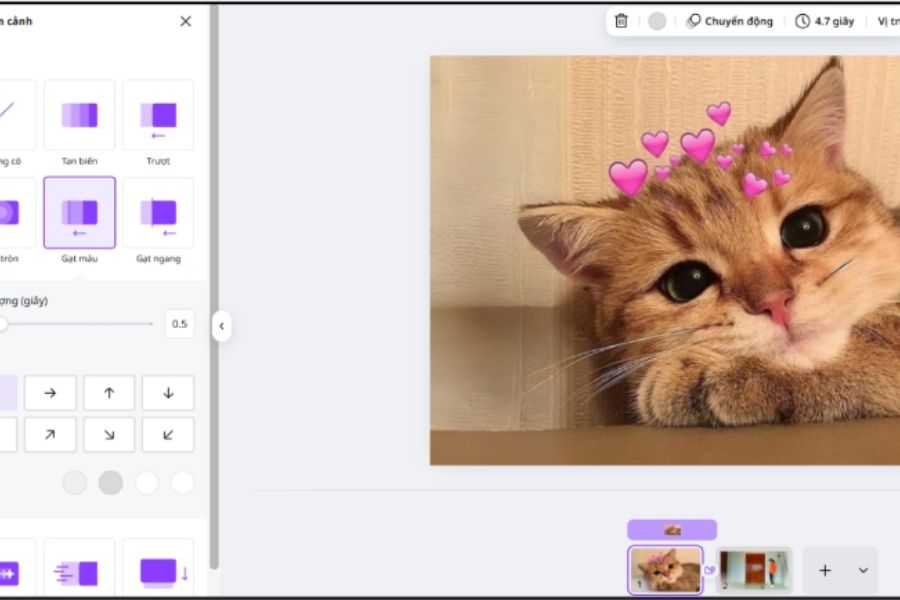The width and height of the screenshot is (900, 600).
Task: Open the 4.7 giây duration setting
Action: pyautogui.click(x=825, y=21)
